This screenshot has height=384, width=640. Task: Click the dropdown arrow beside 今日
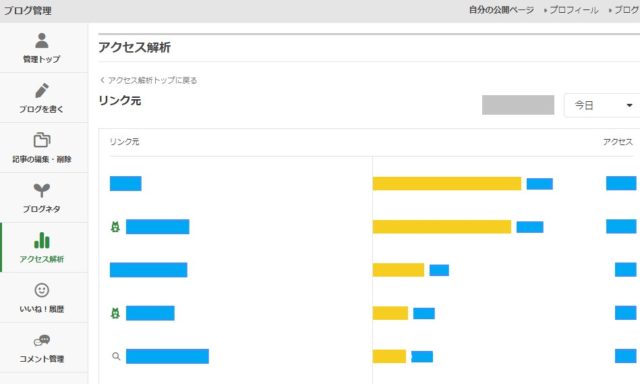(629, 105)
